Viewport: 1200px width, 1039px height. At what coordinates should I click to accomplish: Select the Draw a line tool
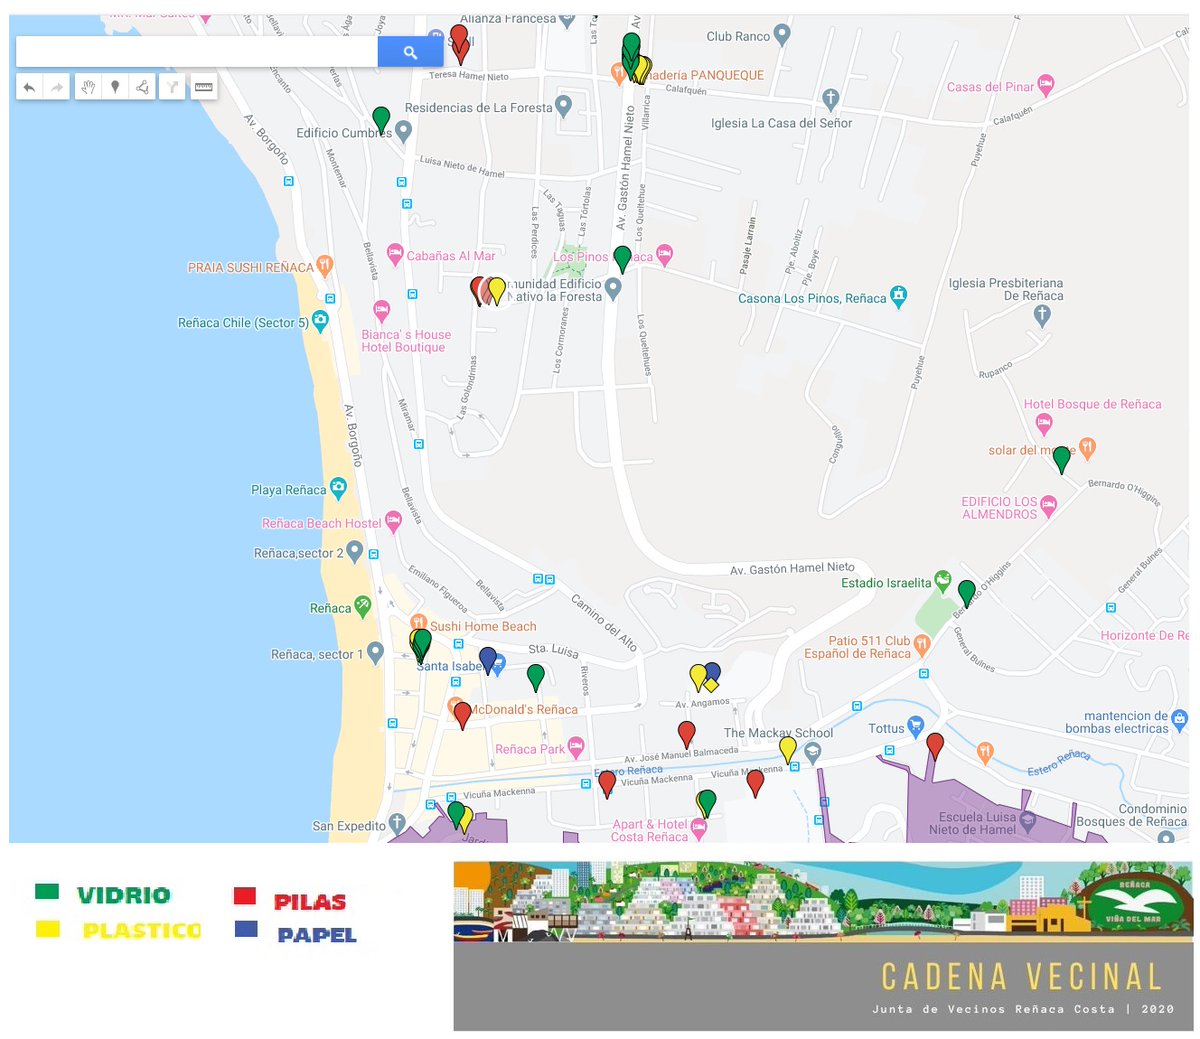pos(143,88)
